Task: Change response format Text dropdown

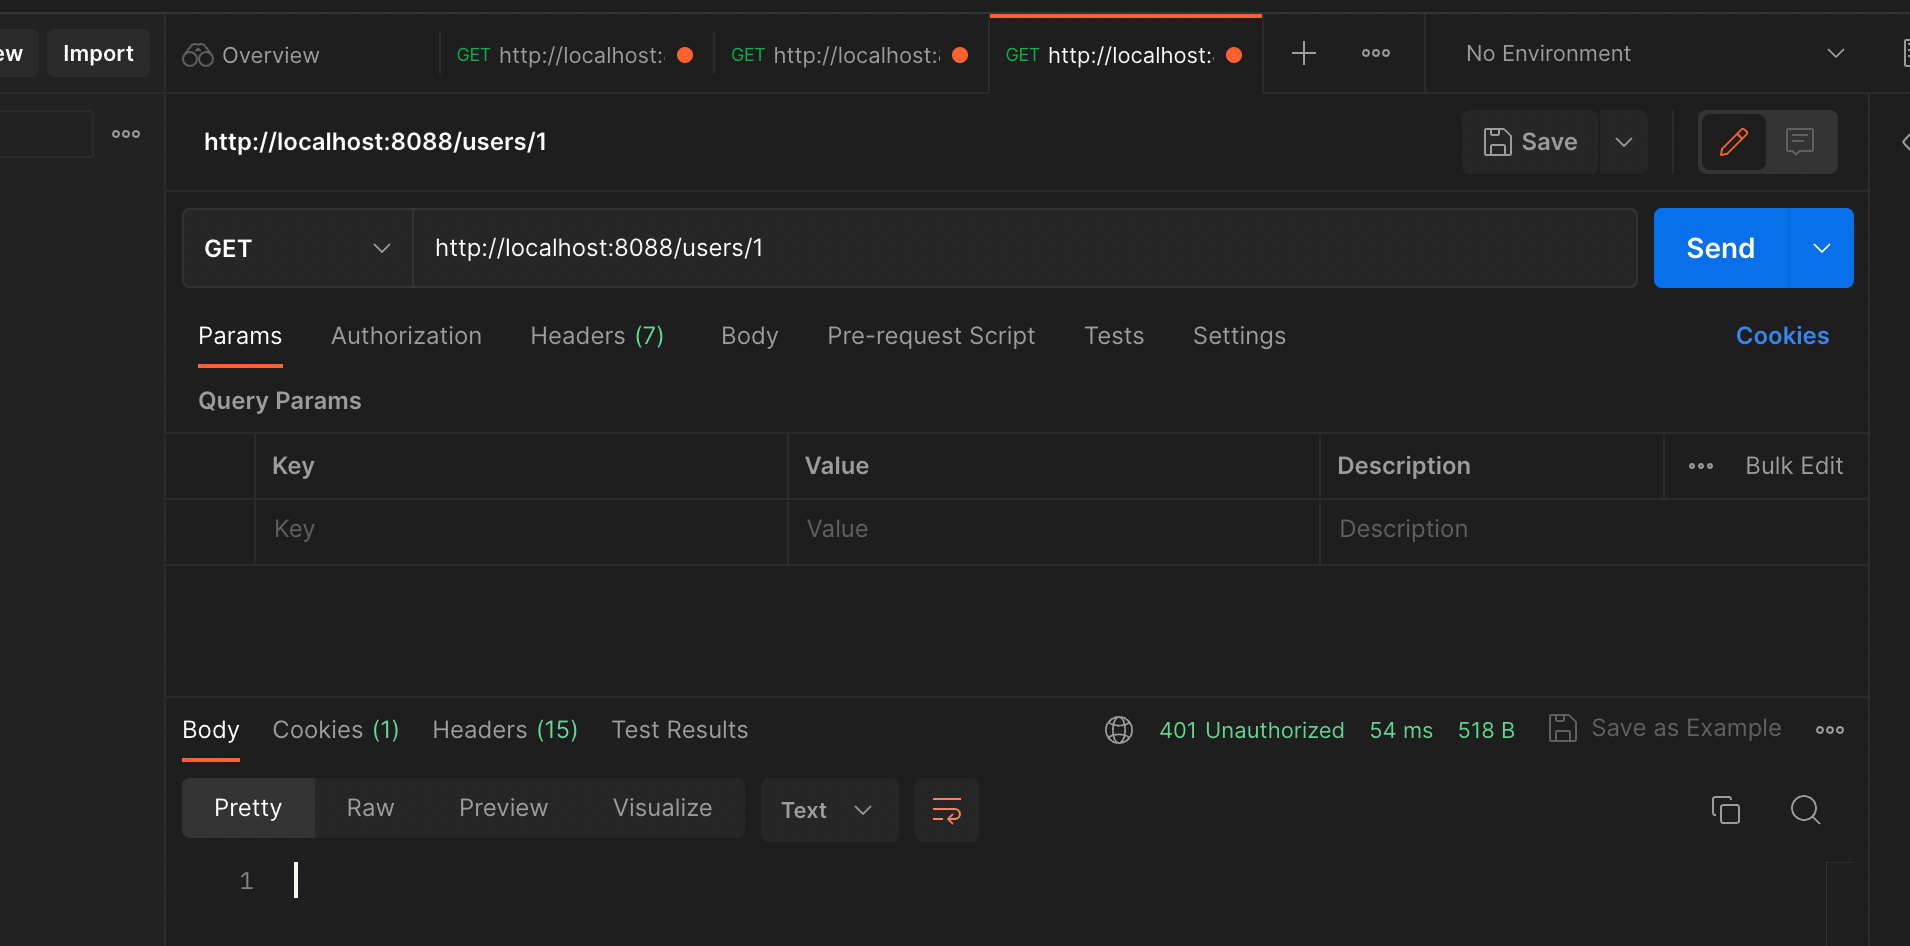Action: tap(829, 810)
